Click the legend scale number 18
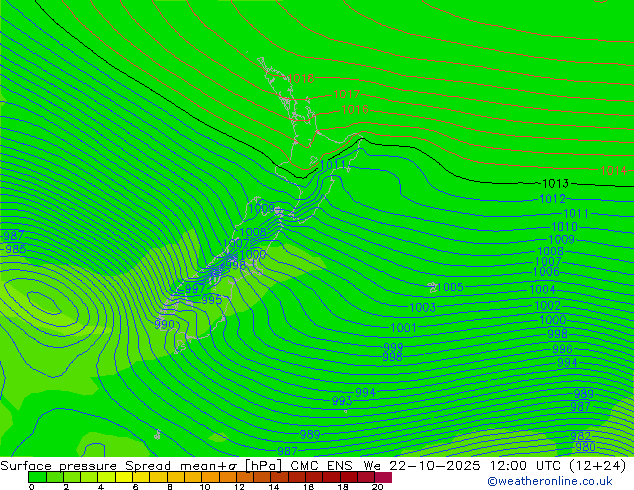 click(343, 487)
